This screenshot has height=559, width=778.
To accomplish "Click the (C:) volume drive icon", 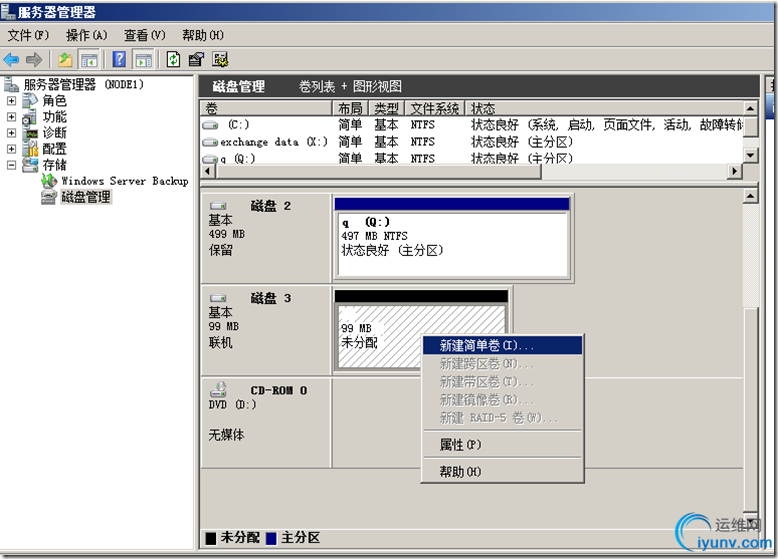I will click(x=210, y=125).
